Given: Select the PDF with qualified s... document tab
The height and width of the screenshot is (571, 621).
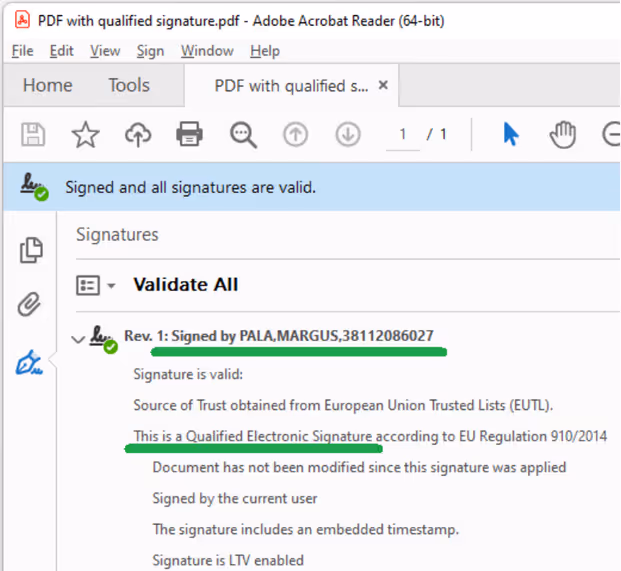Looking at the screenshot, I should (291, 86).
